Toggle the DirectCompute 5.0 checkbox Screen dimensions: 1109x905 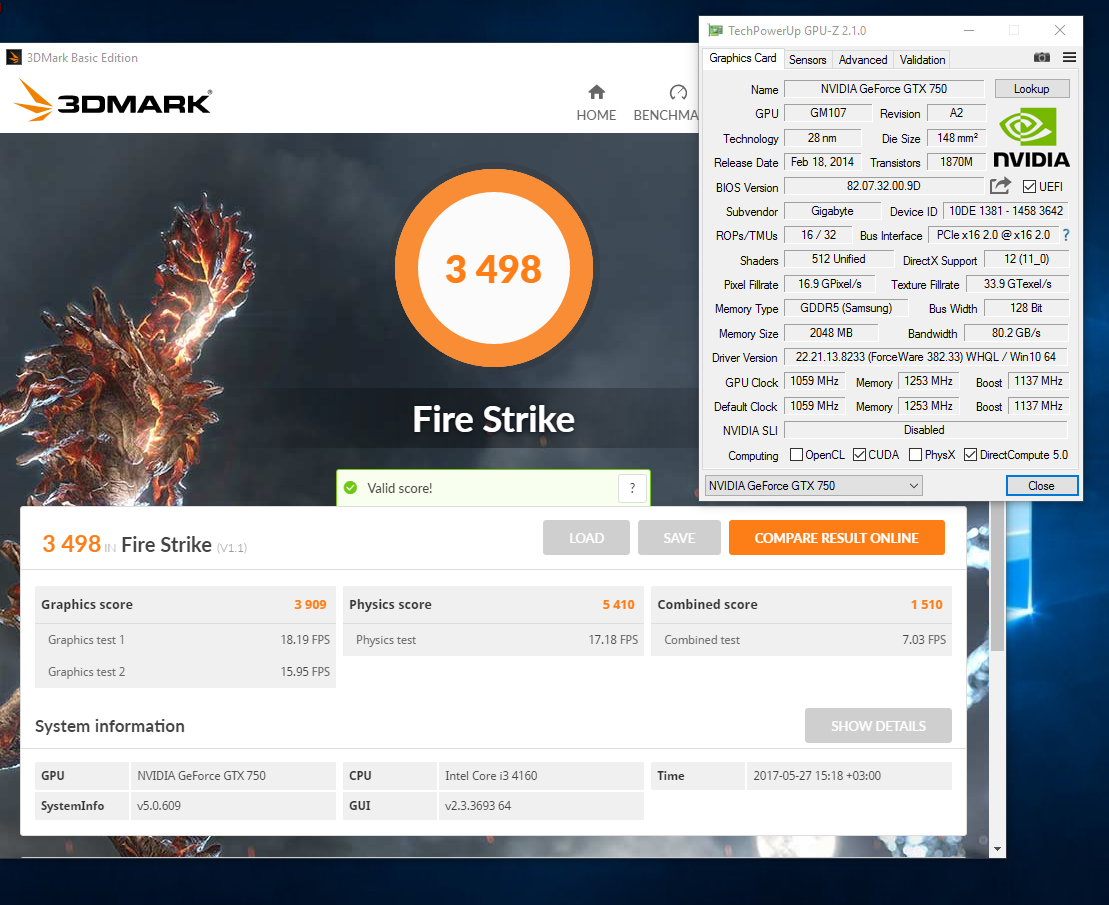[x=970, y=455]
